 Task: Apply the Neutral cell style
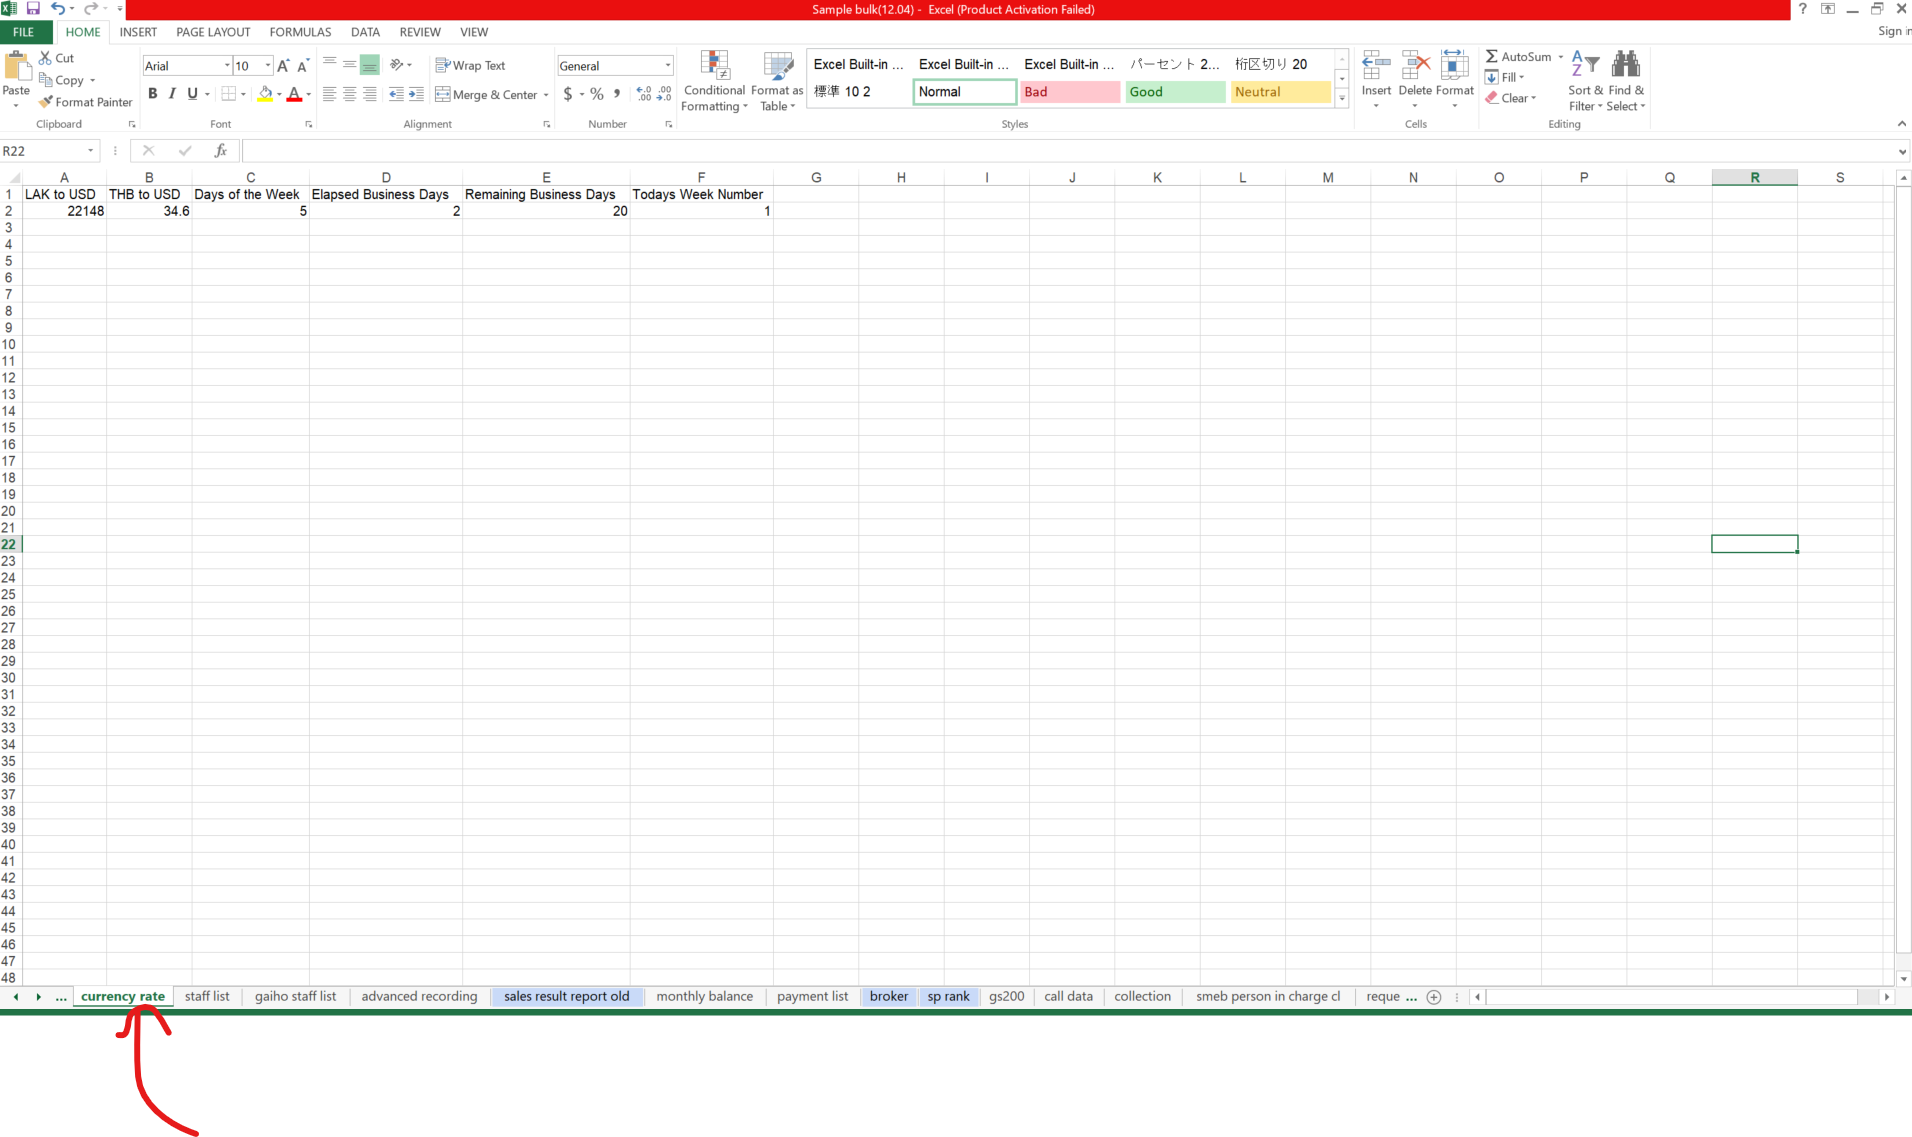pyautogui.click(x=1280, y=92)
